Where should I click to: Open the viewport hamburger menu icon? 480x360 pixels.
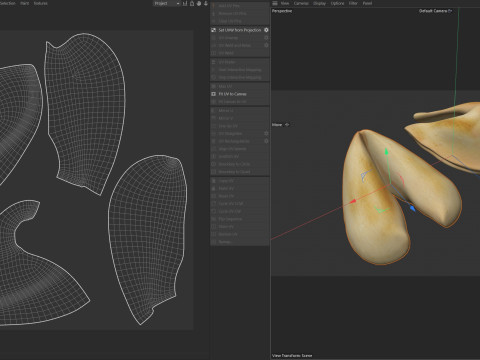coord(275,3)
